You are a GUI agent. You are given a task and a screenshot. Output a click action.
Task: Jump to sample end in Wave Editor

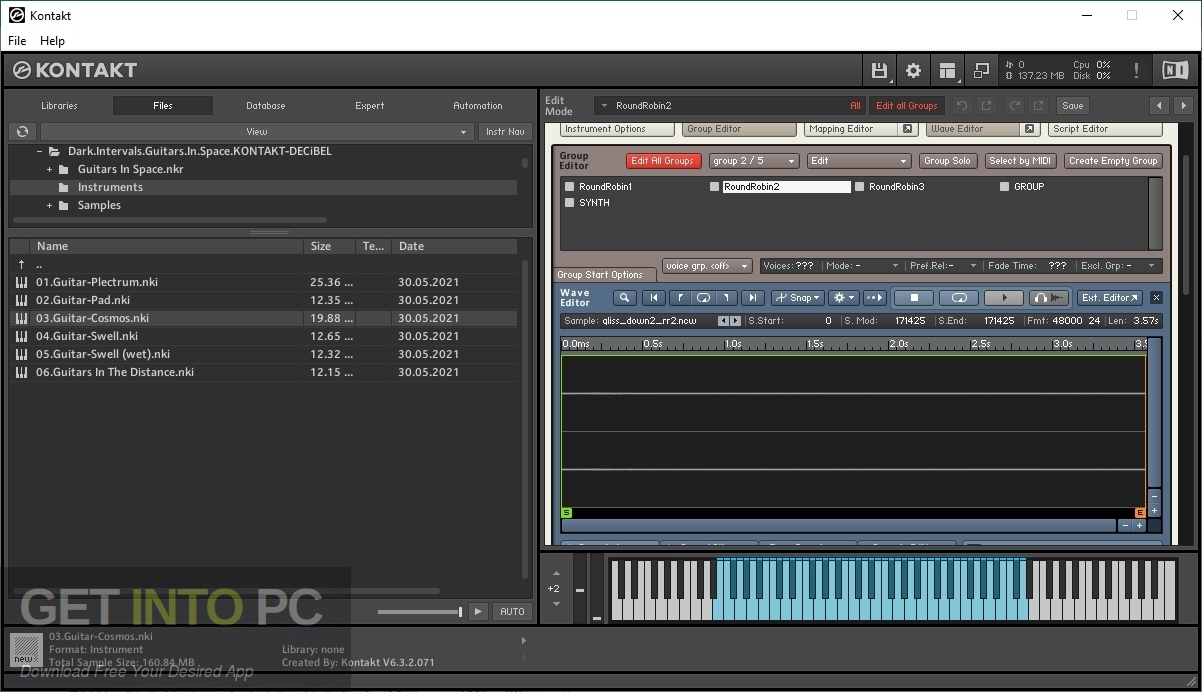pyautogui.click(x=753, y=297)
